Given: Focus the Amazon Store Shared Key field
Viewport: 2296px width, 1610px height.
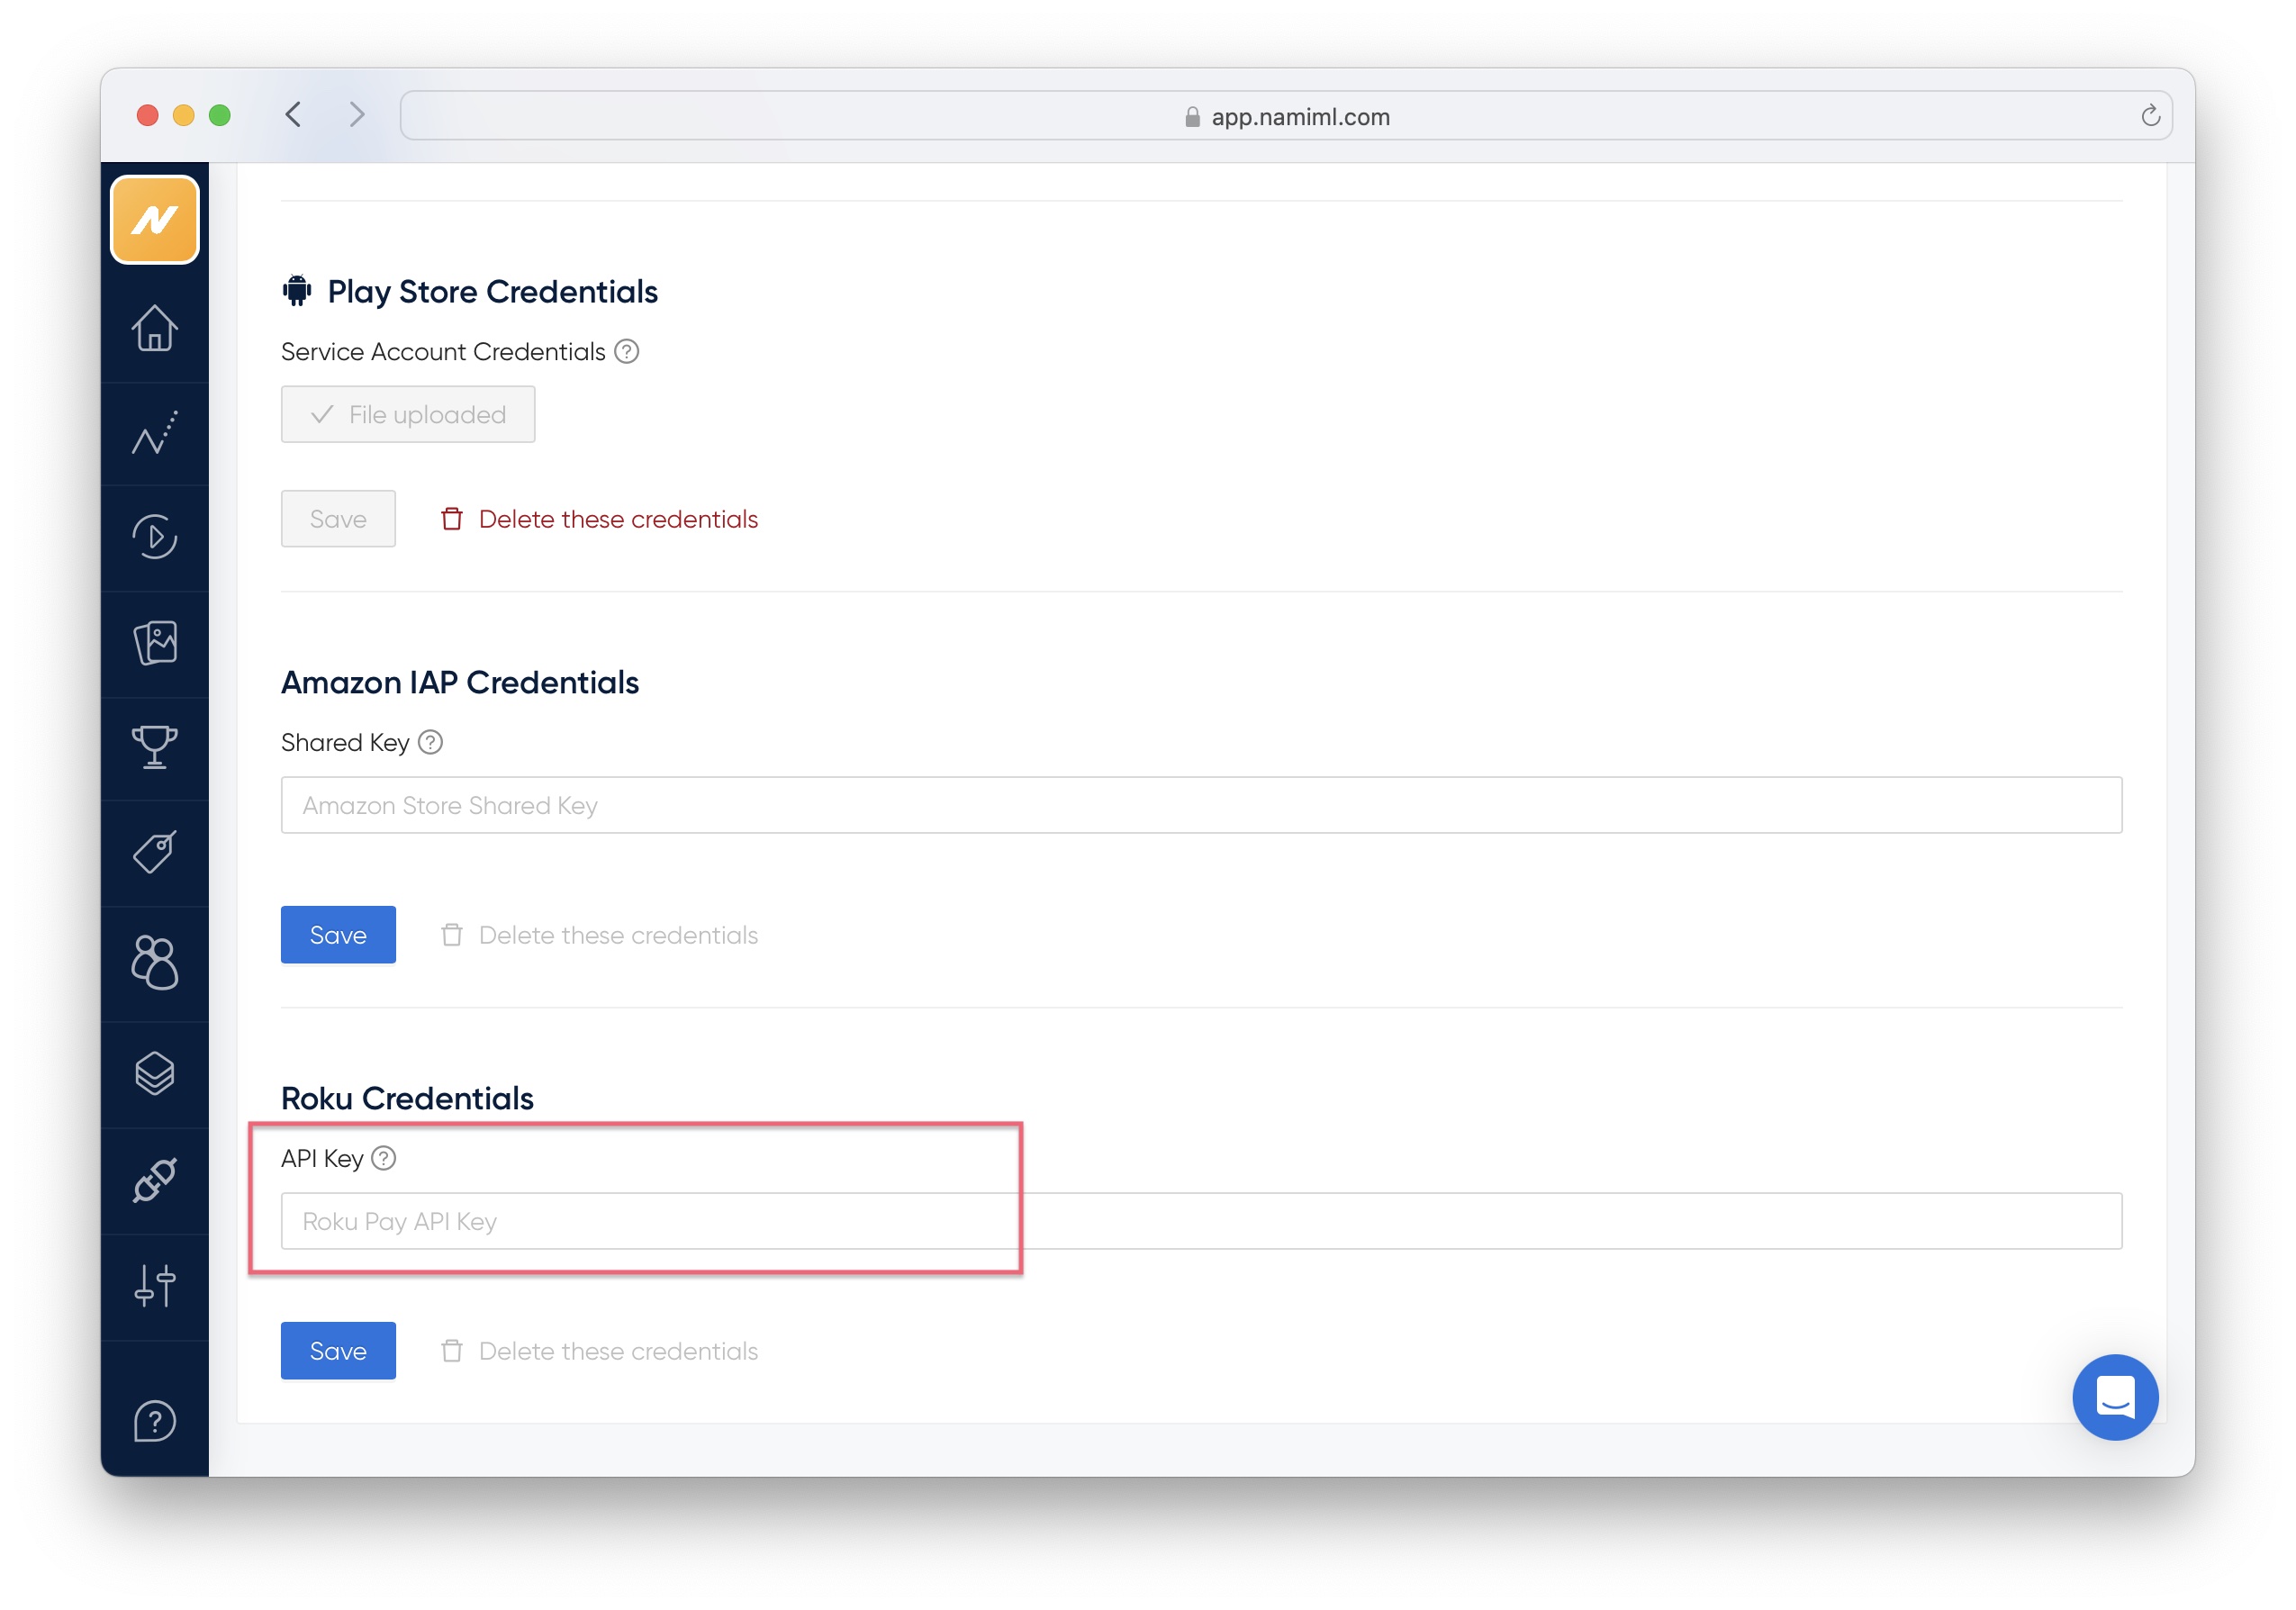Looking at the screenshot, I should (x=1200, y=805).
